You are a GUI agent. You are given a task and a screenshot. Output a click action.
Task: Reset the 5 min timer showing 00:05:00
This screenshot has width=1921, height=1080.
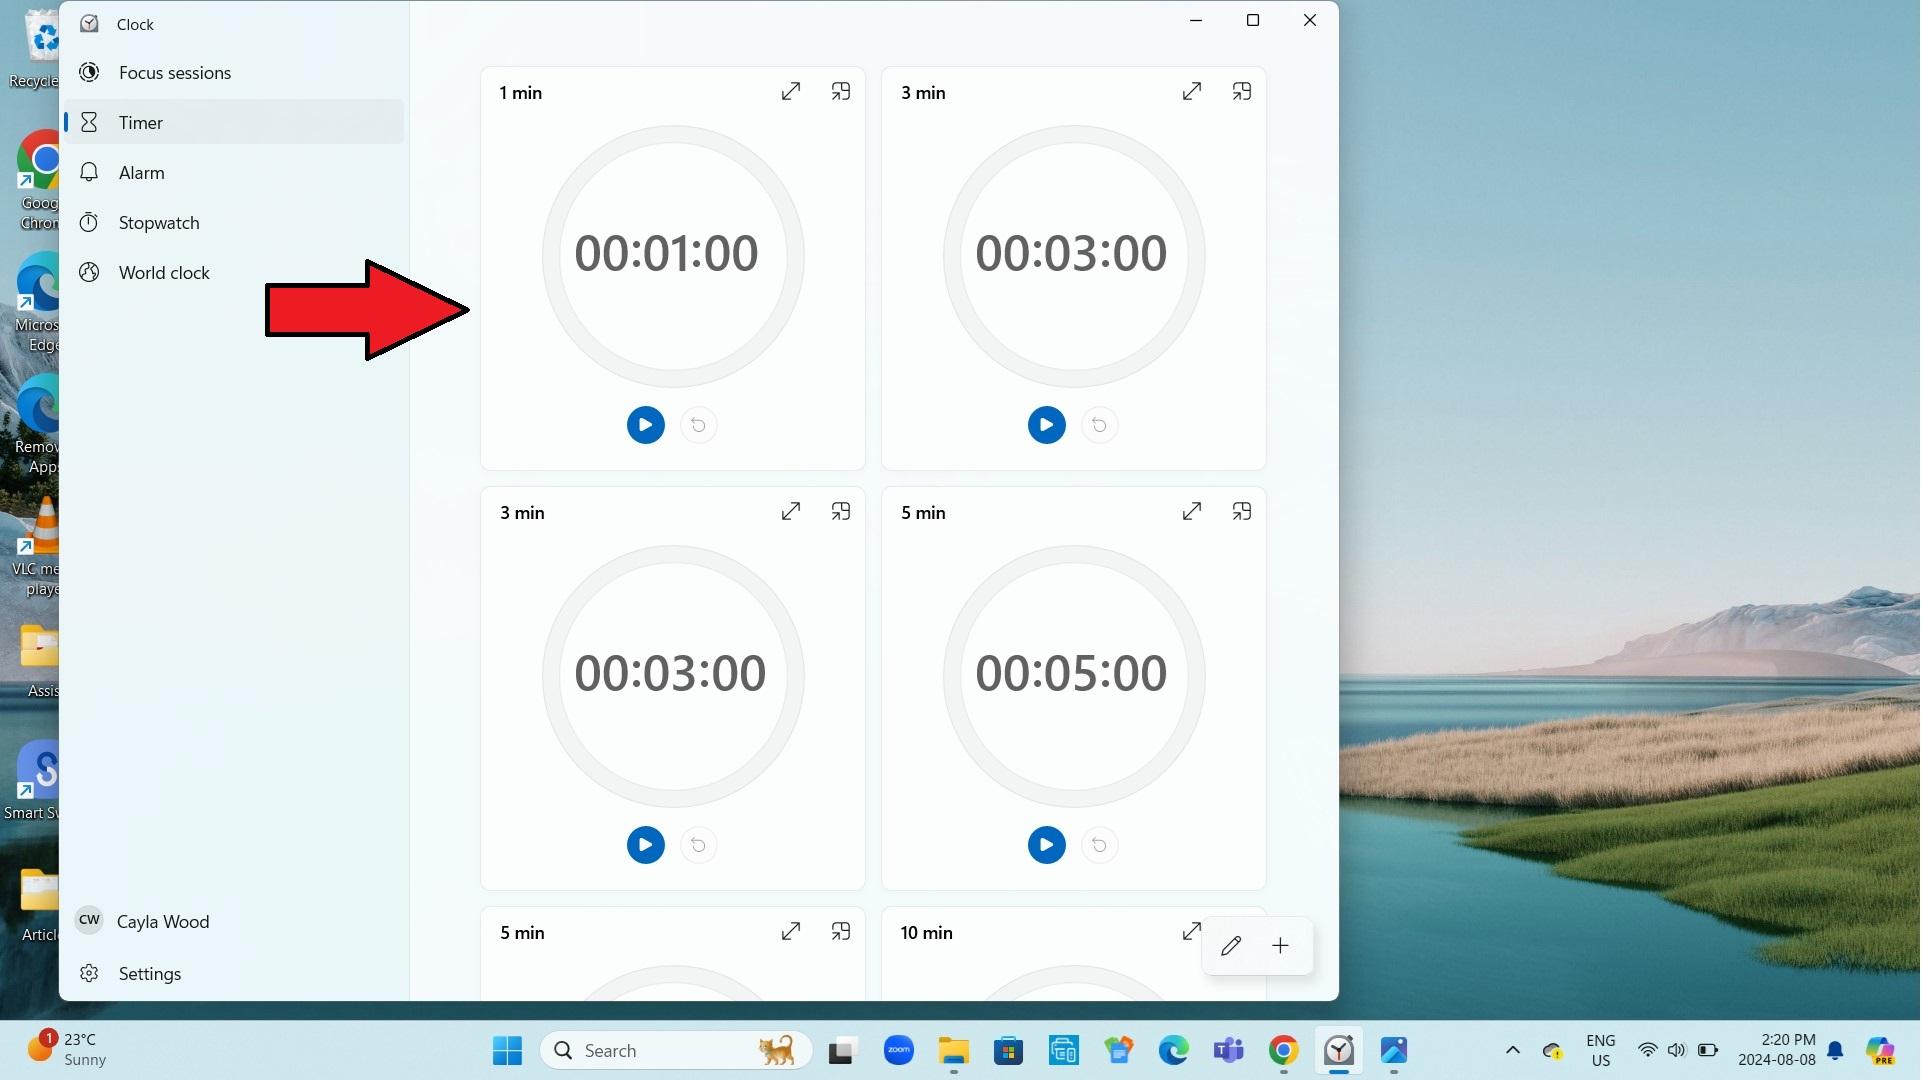(1099, 845)
